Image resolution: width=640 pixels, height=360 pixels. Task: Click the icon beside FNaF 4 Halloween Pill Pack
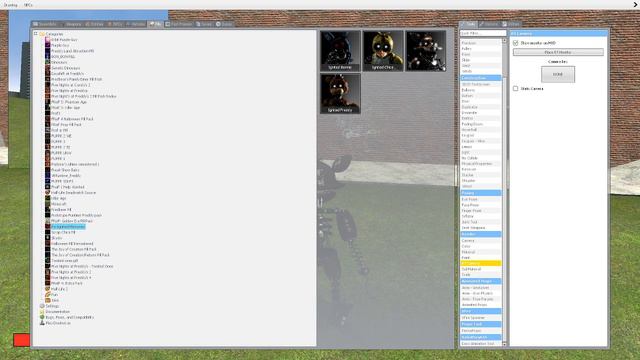(47, 119)
